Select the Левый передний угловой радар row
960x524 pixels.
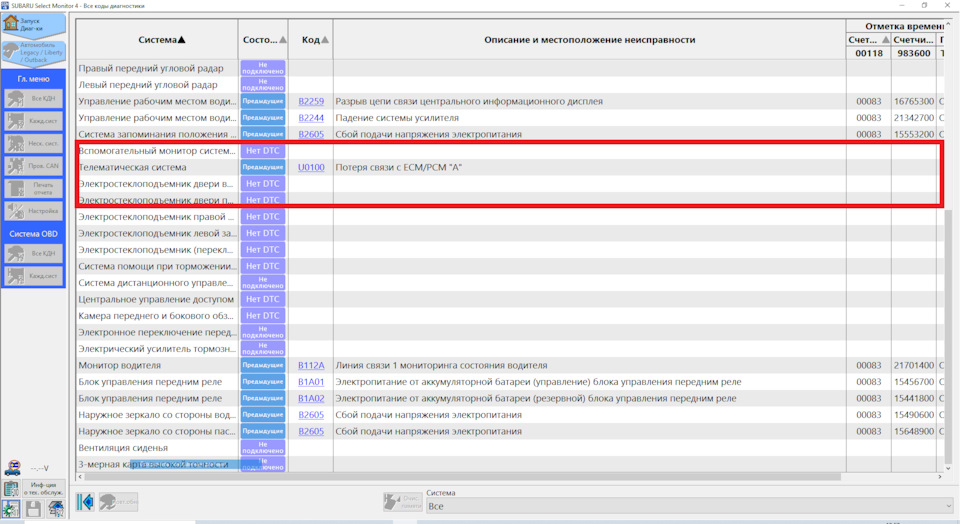(x=509, y=84)
